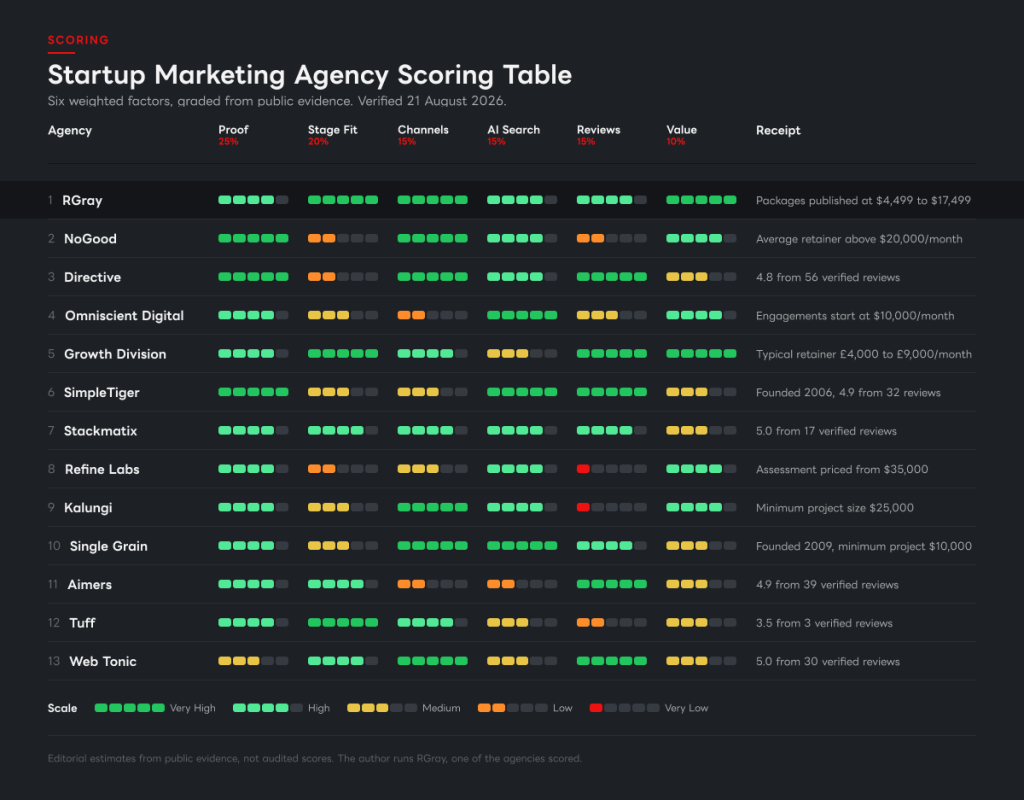This screenshot has width=1024, height=800.
Task: Click receipt 'Packages published at $4,499 to $17,499'
Action: [863, 200]
